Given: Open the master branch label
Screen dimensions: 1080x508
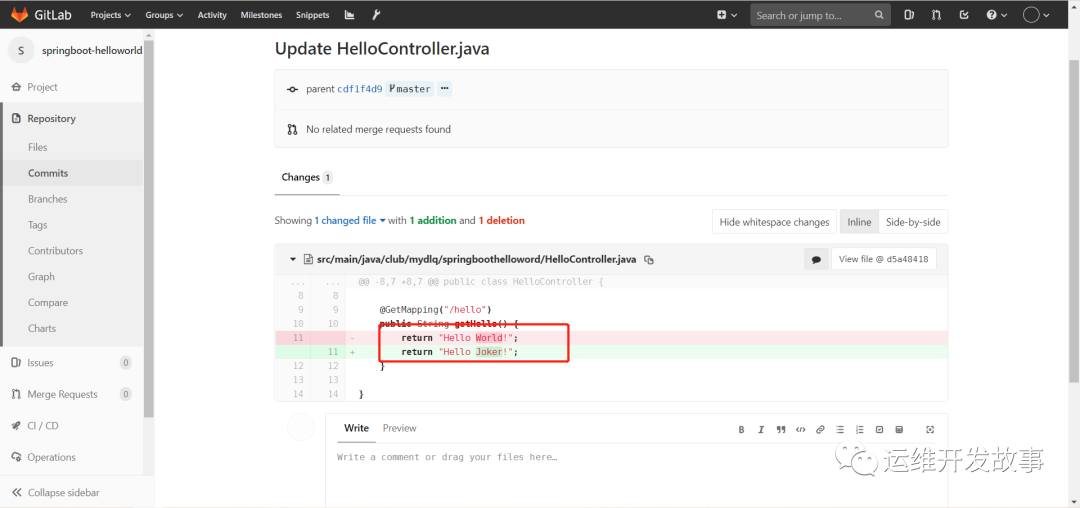Looking at the screenshot, I should pos(409,89).
